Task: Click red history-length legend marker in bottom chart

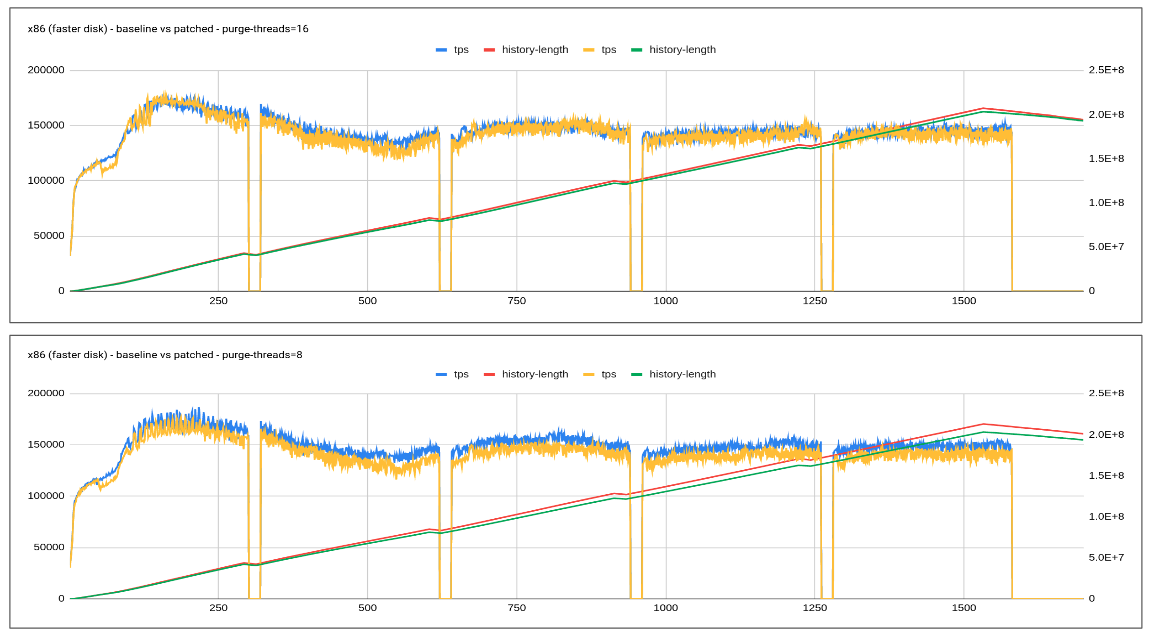Action: click(x=490, y=375)
